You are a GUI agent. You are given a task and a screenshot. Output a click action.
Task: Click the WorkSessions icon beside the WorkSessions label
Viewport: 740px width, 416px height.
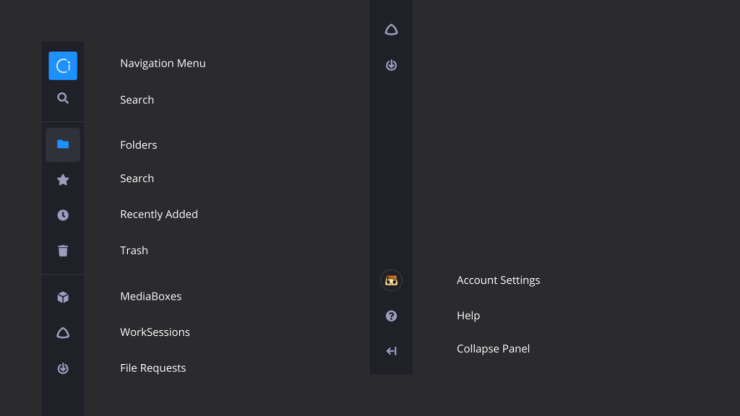[63, 333]
